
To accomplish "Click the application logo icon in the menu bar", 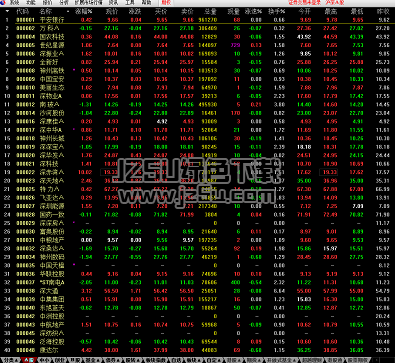I will tap(3, 2).
